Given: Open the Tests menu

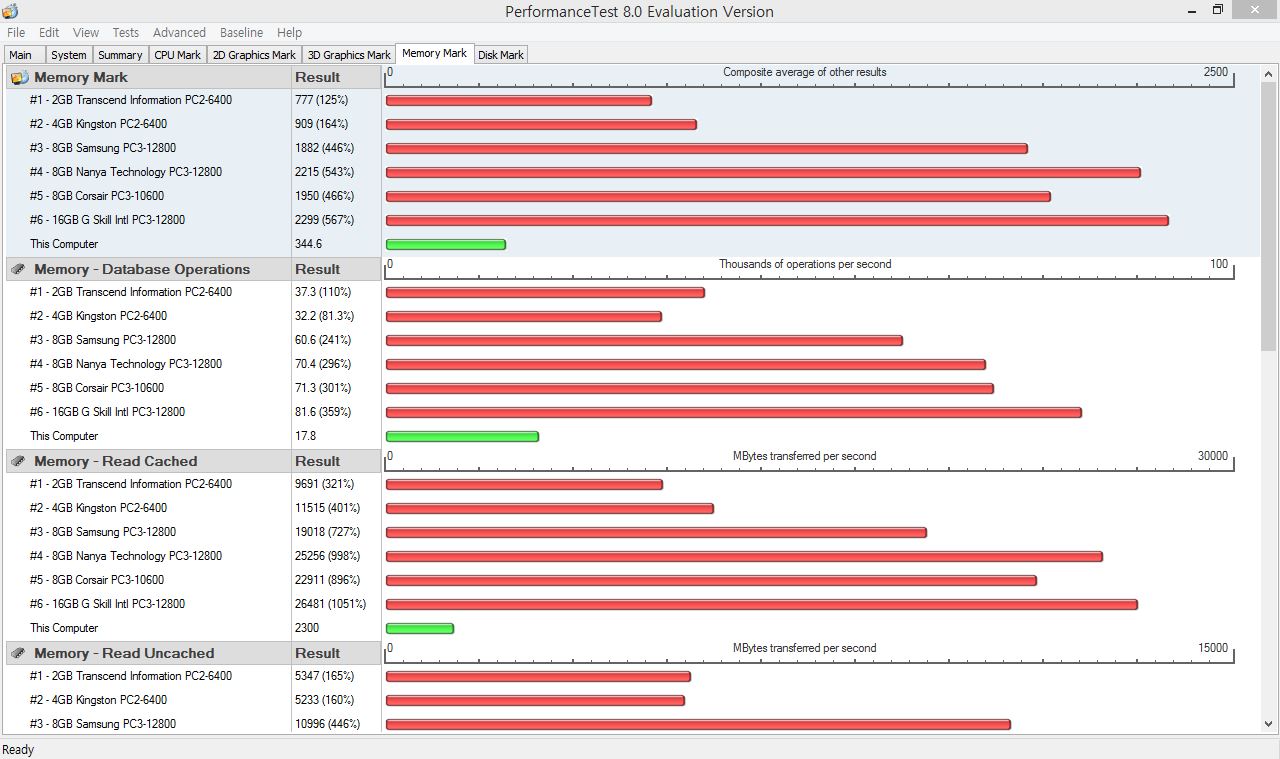Looking at the screenshot, I should click(126, 33).
